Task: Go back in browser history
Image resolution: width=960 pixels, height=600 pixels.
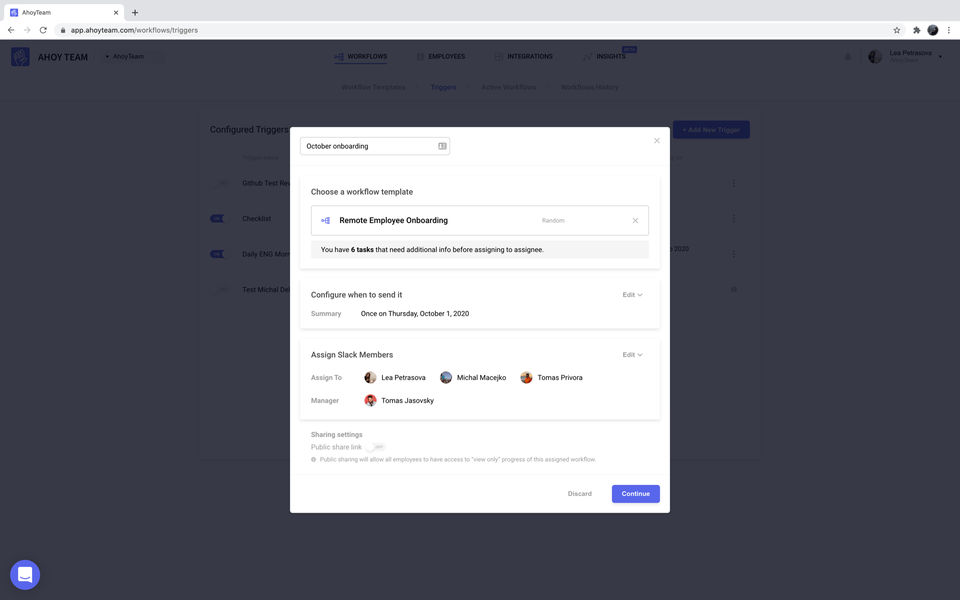Action: click(x=11, y=30)
